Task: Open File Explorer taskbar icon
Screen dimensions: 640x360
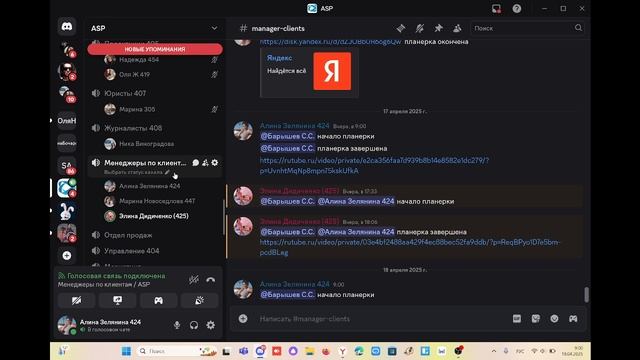Action: pos(309,351)
